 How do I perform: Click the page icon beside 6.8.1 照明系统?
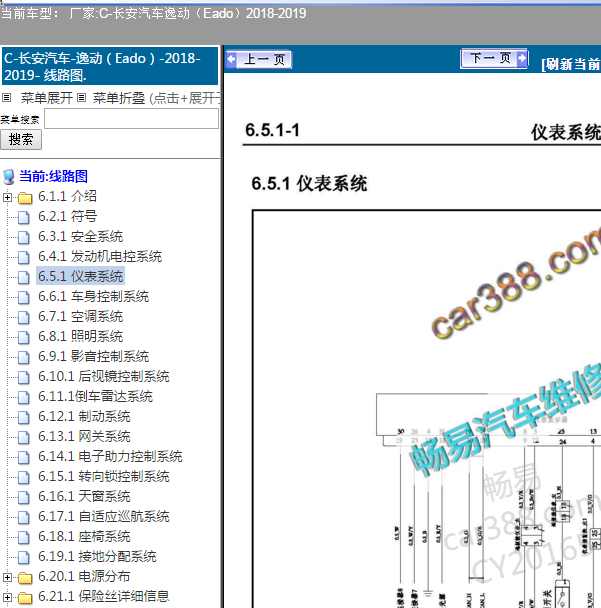24,337
